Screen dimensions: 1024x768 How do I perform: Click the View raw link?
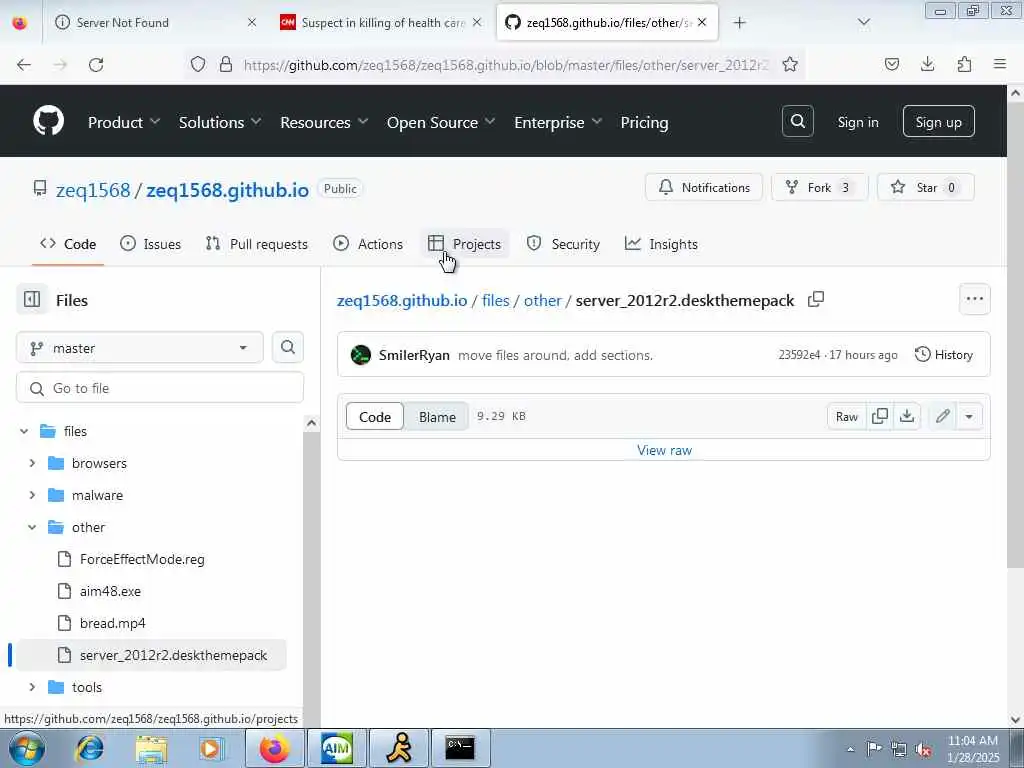click(x=664, y=450)
